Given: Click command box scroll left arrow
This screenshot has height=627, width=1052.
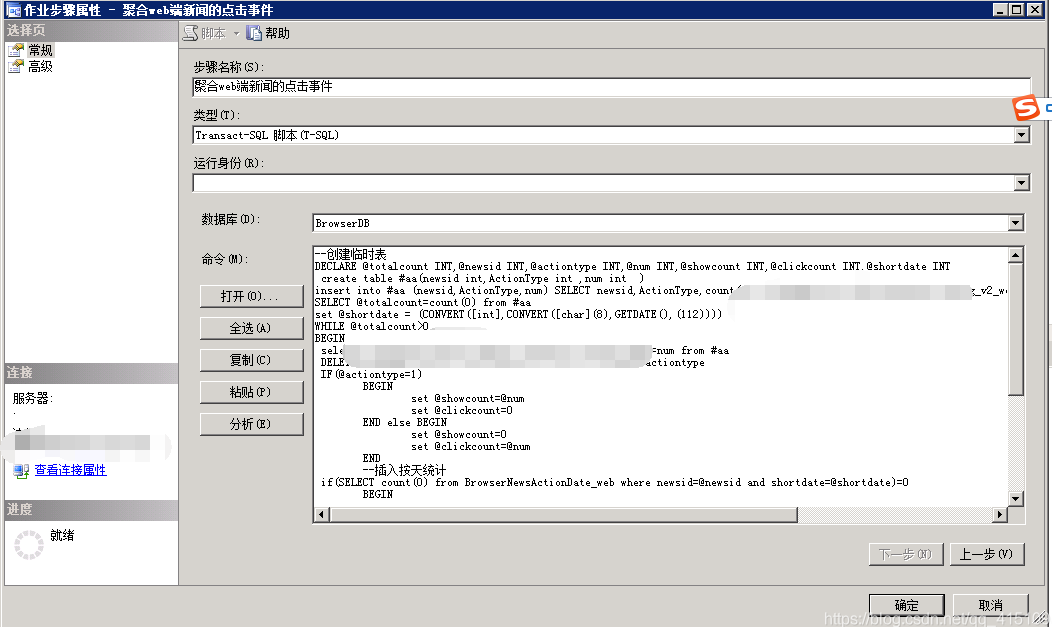Looking at the screenshot, I should tap(321, 514).
